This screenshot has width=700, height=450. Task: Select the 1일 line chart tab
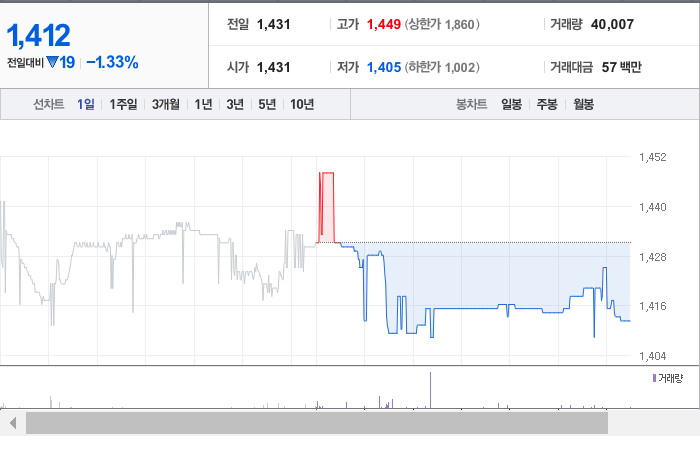[86, 104]
